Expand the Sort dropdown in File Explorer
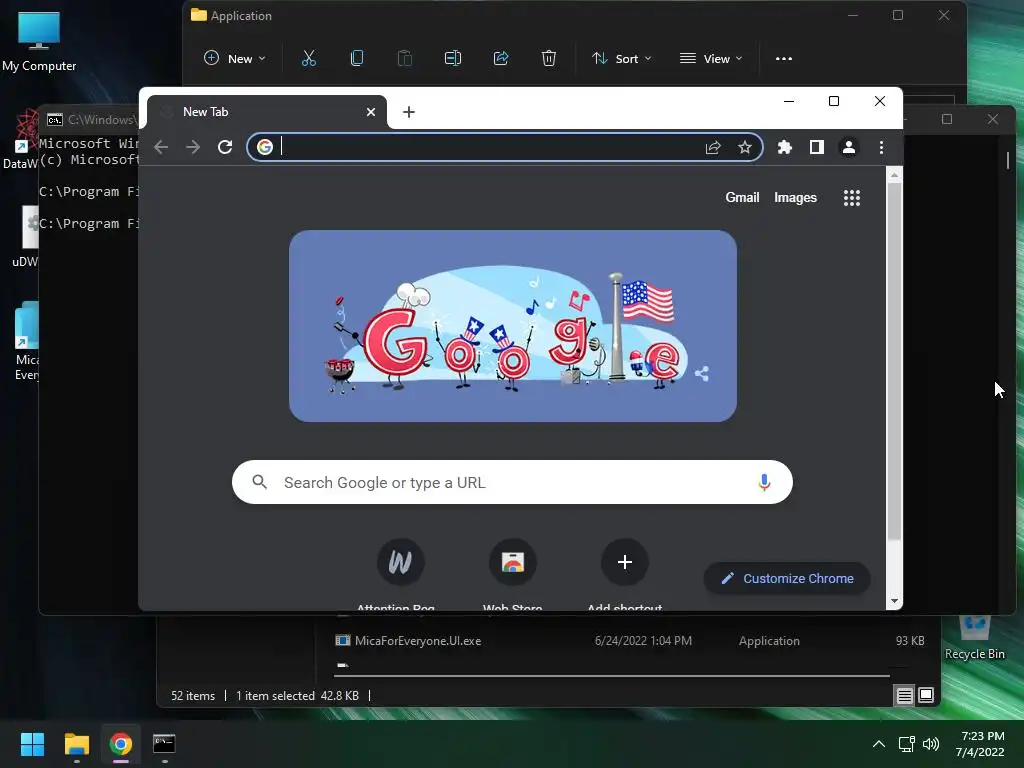The height and width of the screenshot is (768, 1024). tap(622, 59)
